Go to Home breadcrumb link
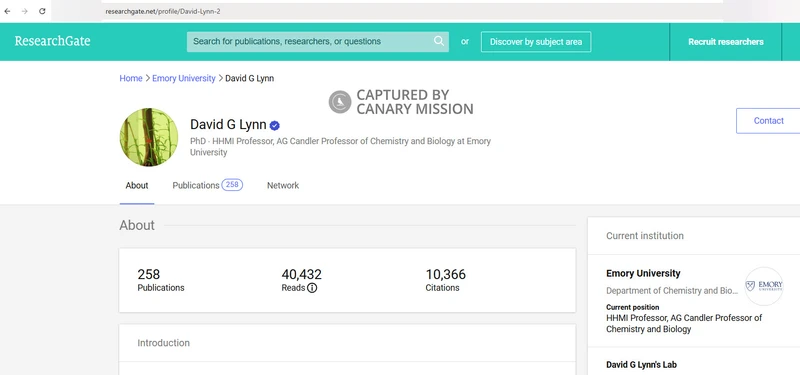800x375 pixels. [x=131, y=78]
